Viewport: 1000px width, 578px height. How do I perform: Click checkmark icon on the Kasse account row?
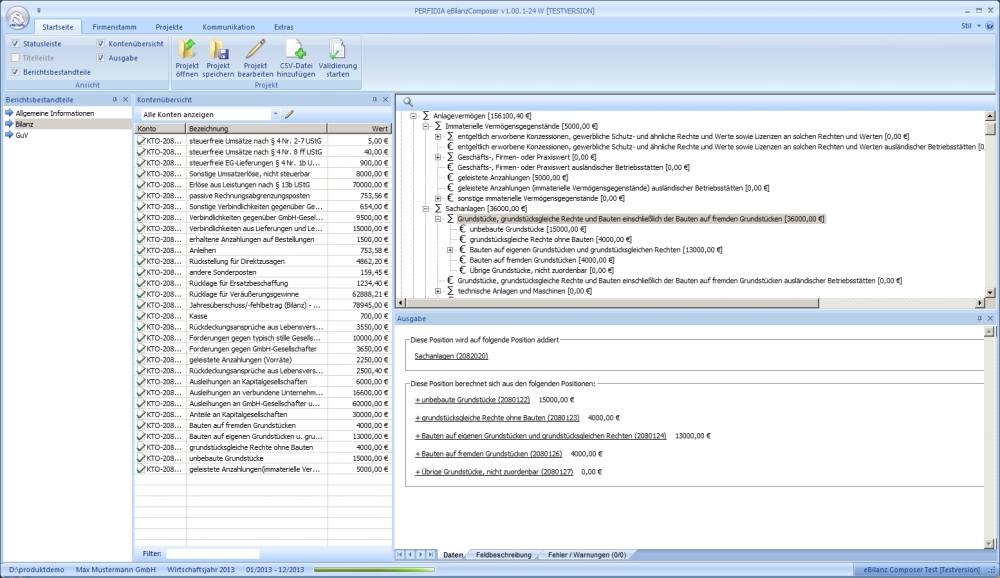[141, 316]
